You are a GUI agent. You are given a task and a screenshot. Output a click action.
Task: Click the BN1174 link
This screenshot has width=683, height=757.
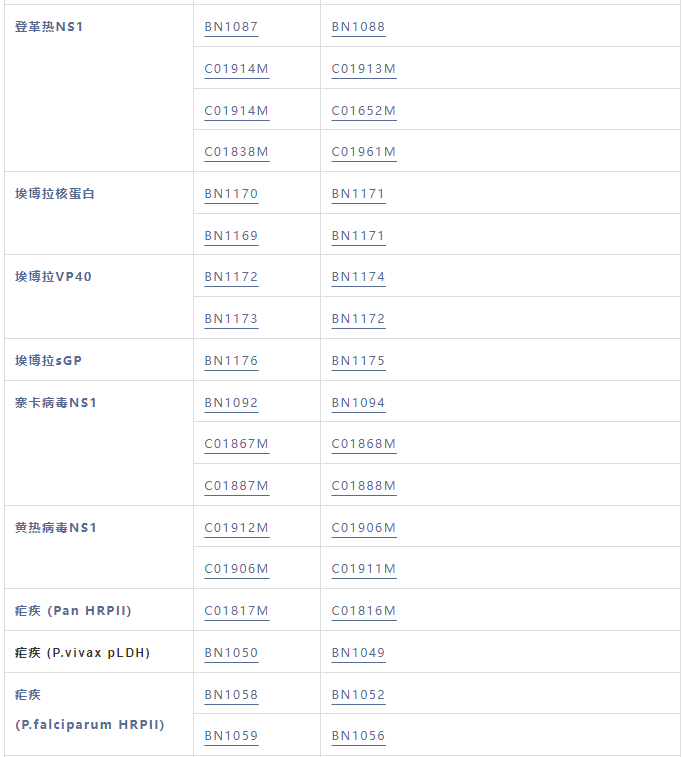pyautogui.click(x=358, y=277)
